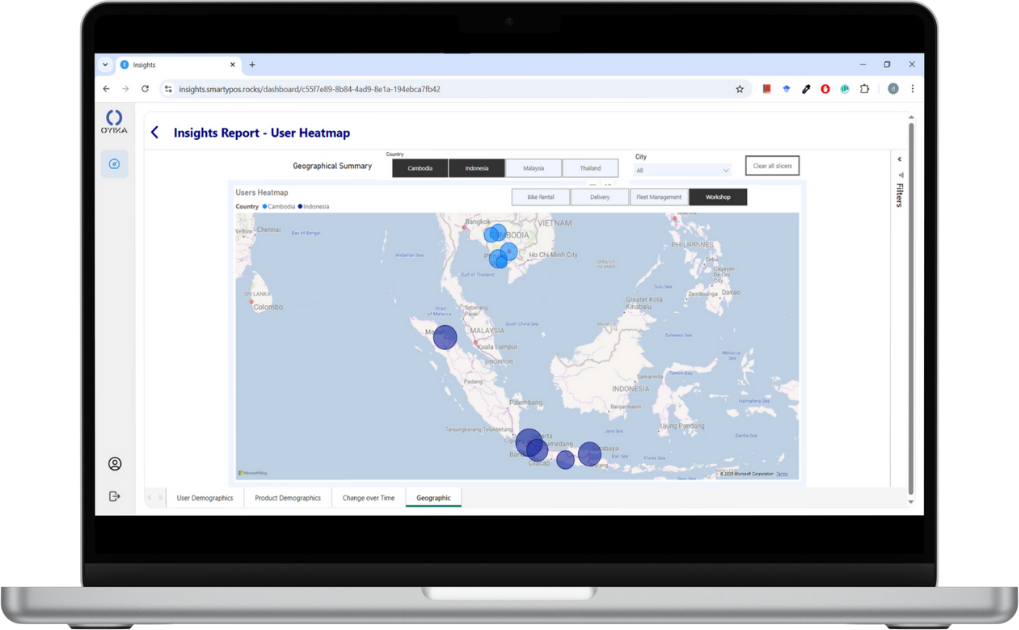Open the red Opera-style extension icon
The image size is (1019, 630).
[825, 89]
